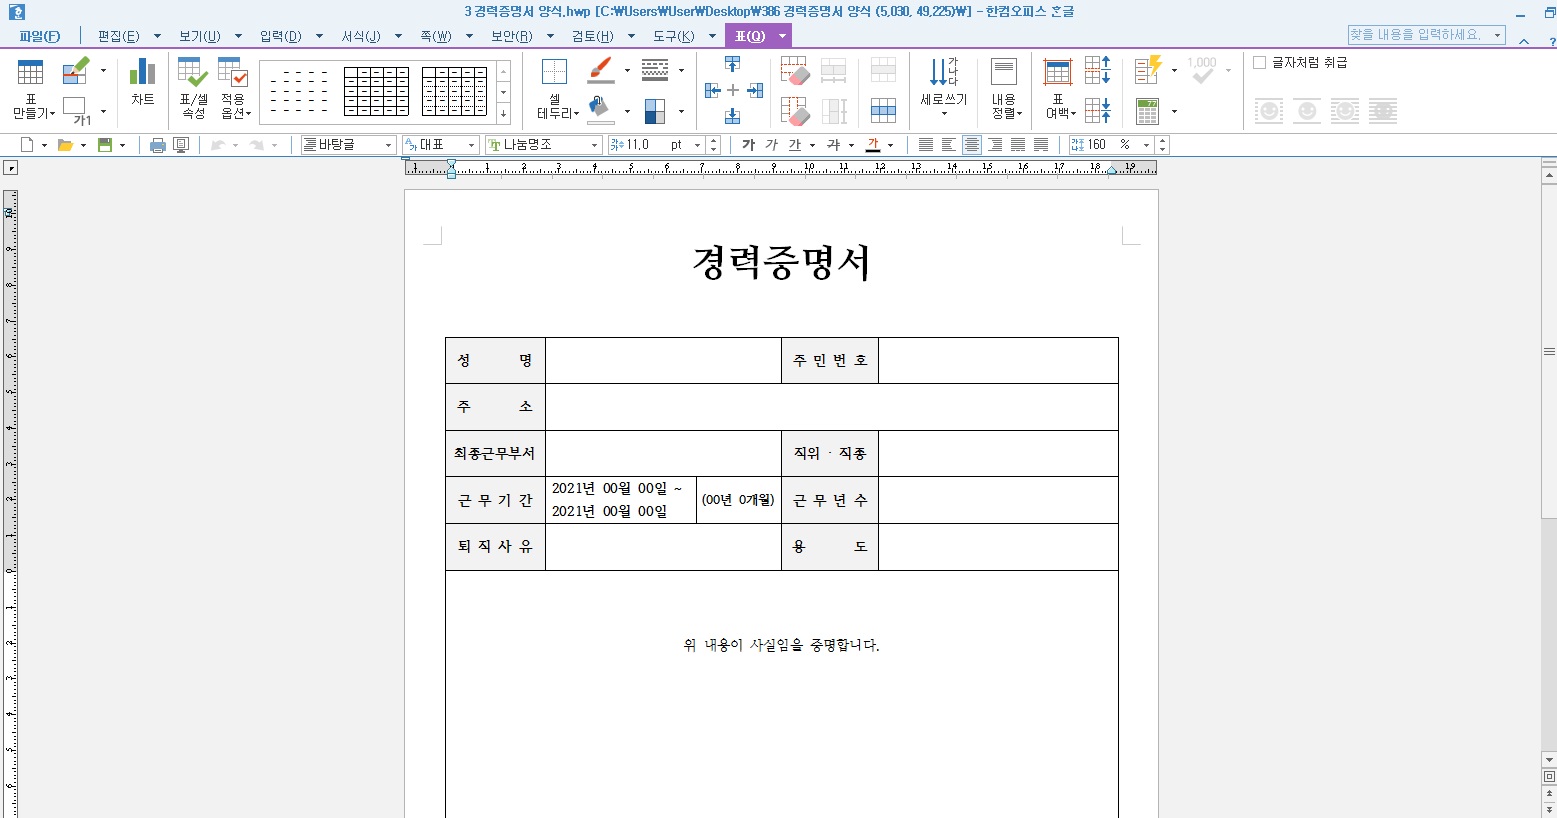The image size is (1557, 818).
Task: Apply distributed paragraph alignment
Action: coord(1018,145)
